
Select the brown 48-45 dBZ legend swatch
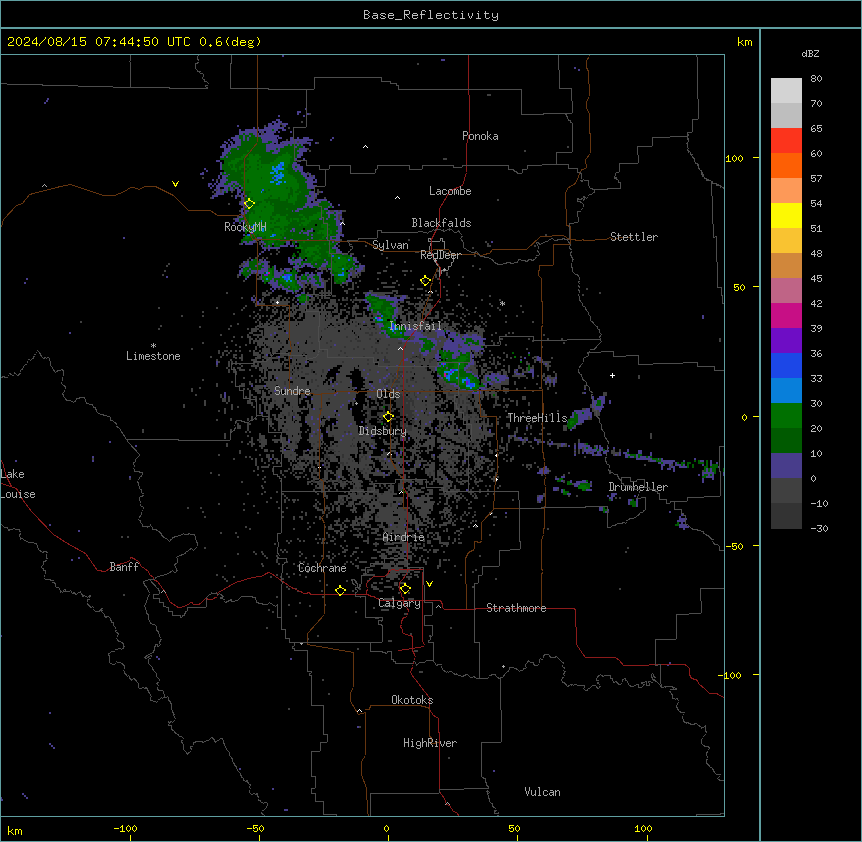786,265
